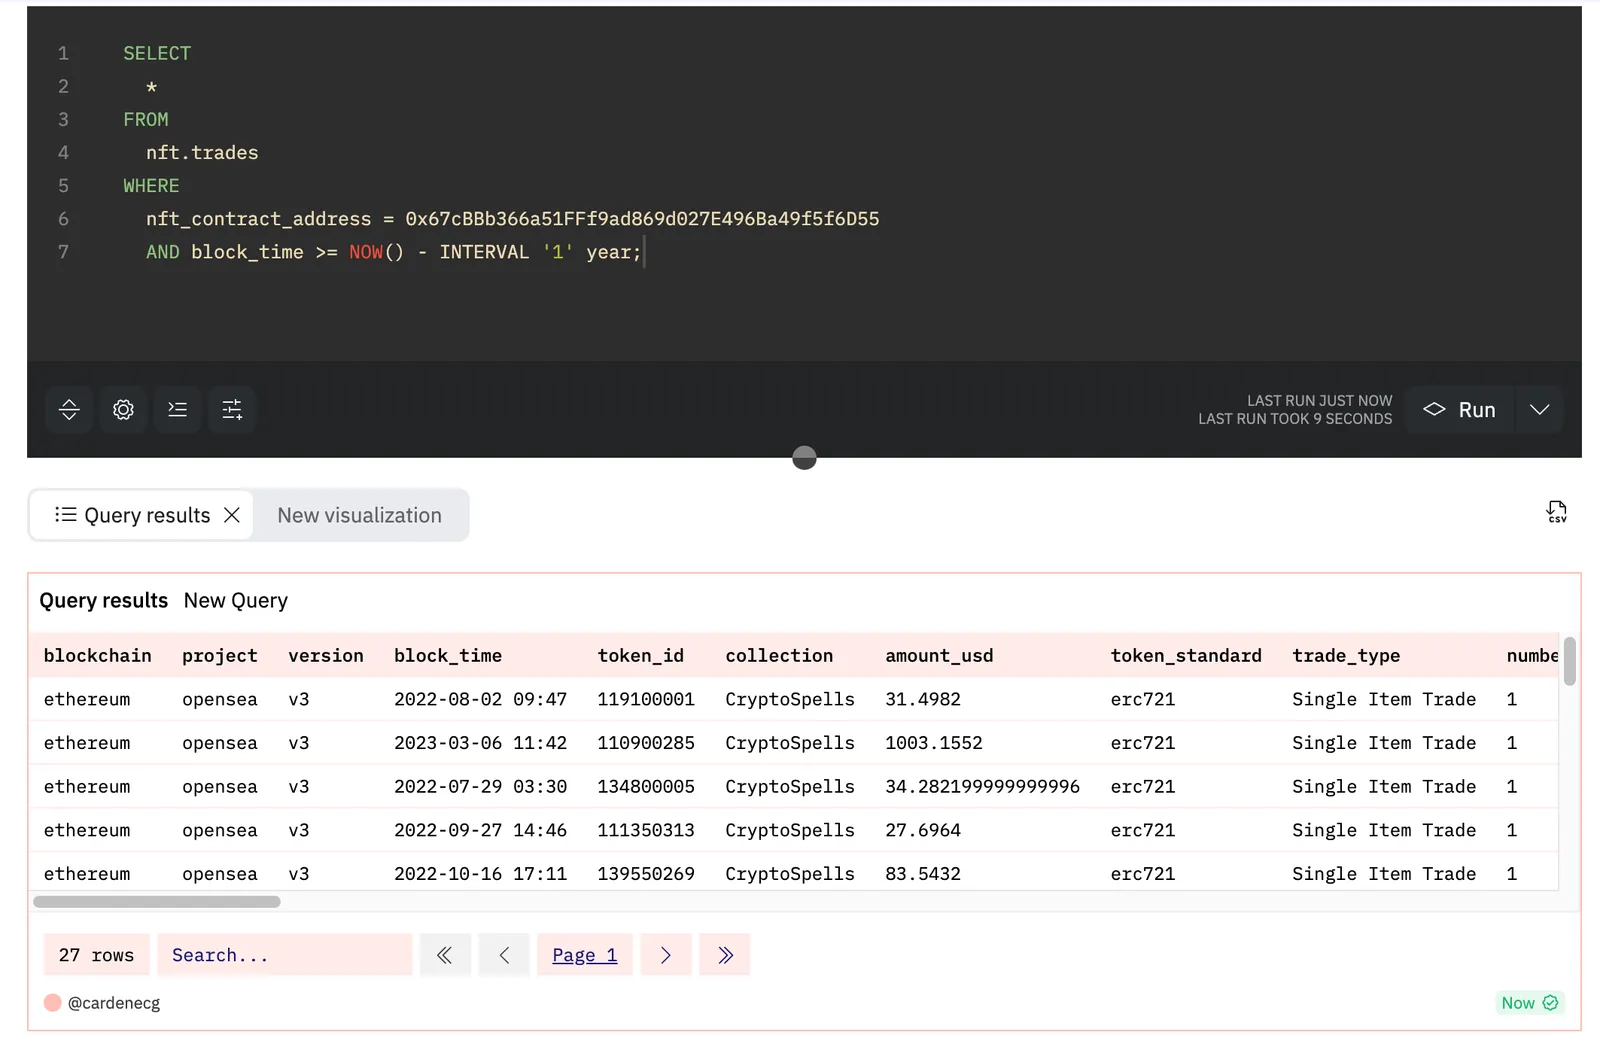Click the Now refresh status badge
The width and height of the screenshot is (1600, 1051).
tap(1530, 1003)
